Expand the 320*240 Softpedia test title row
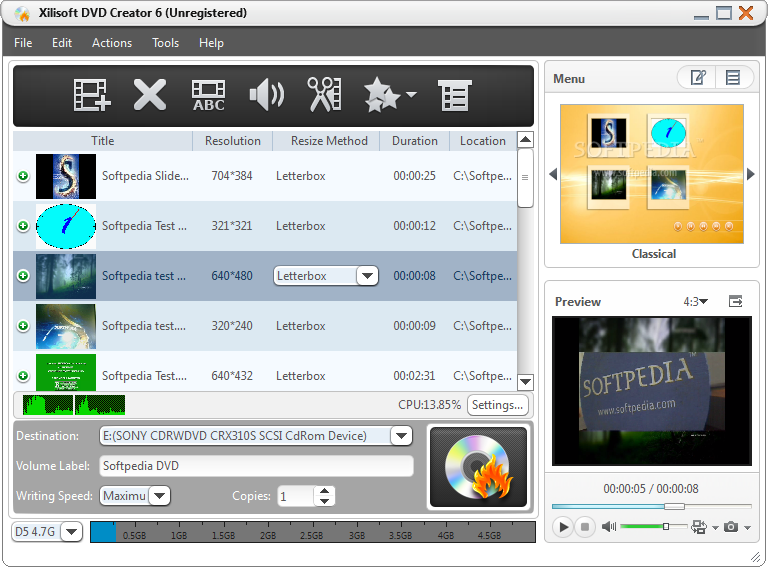Viewport: 768px width, 567px height. pos(23,326)
